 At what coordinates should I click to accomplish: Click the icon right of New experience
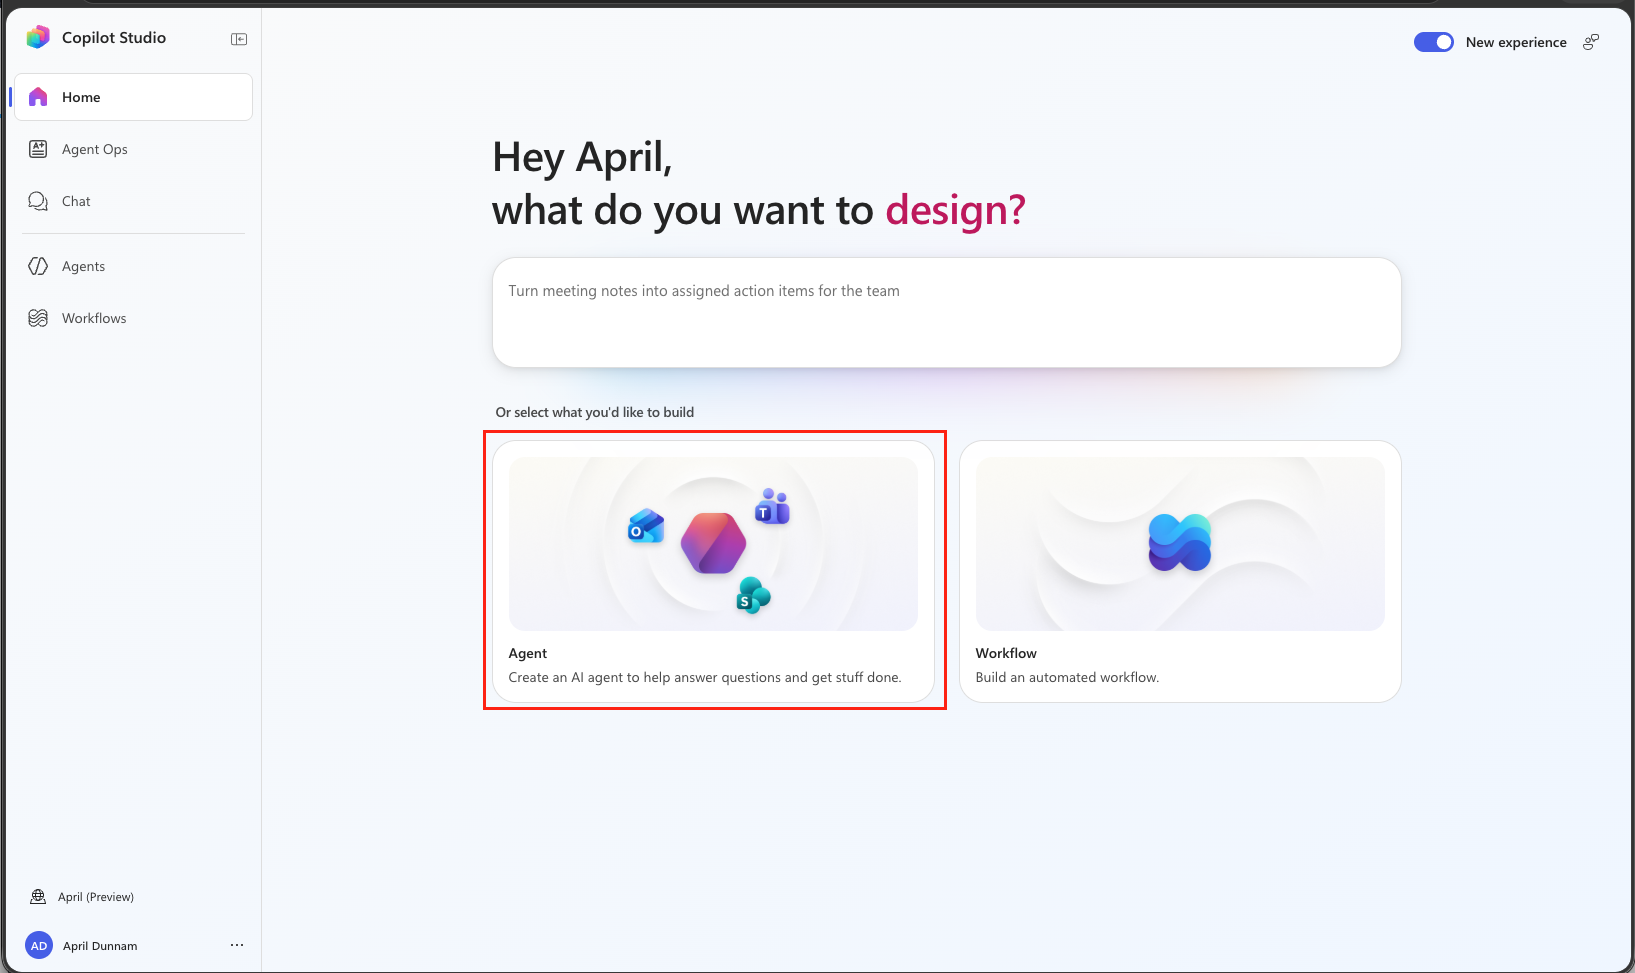(x=1591, y=42)
